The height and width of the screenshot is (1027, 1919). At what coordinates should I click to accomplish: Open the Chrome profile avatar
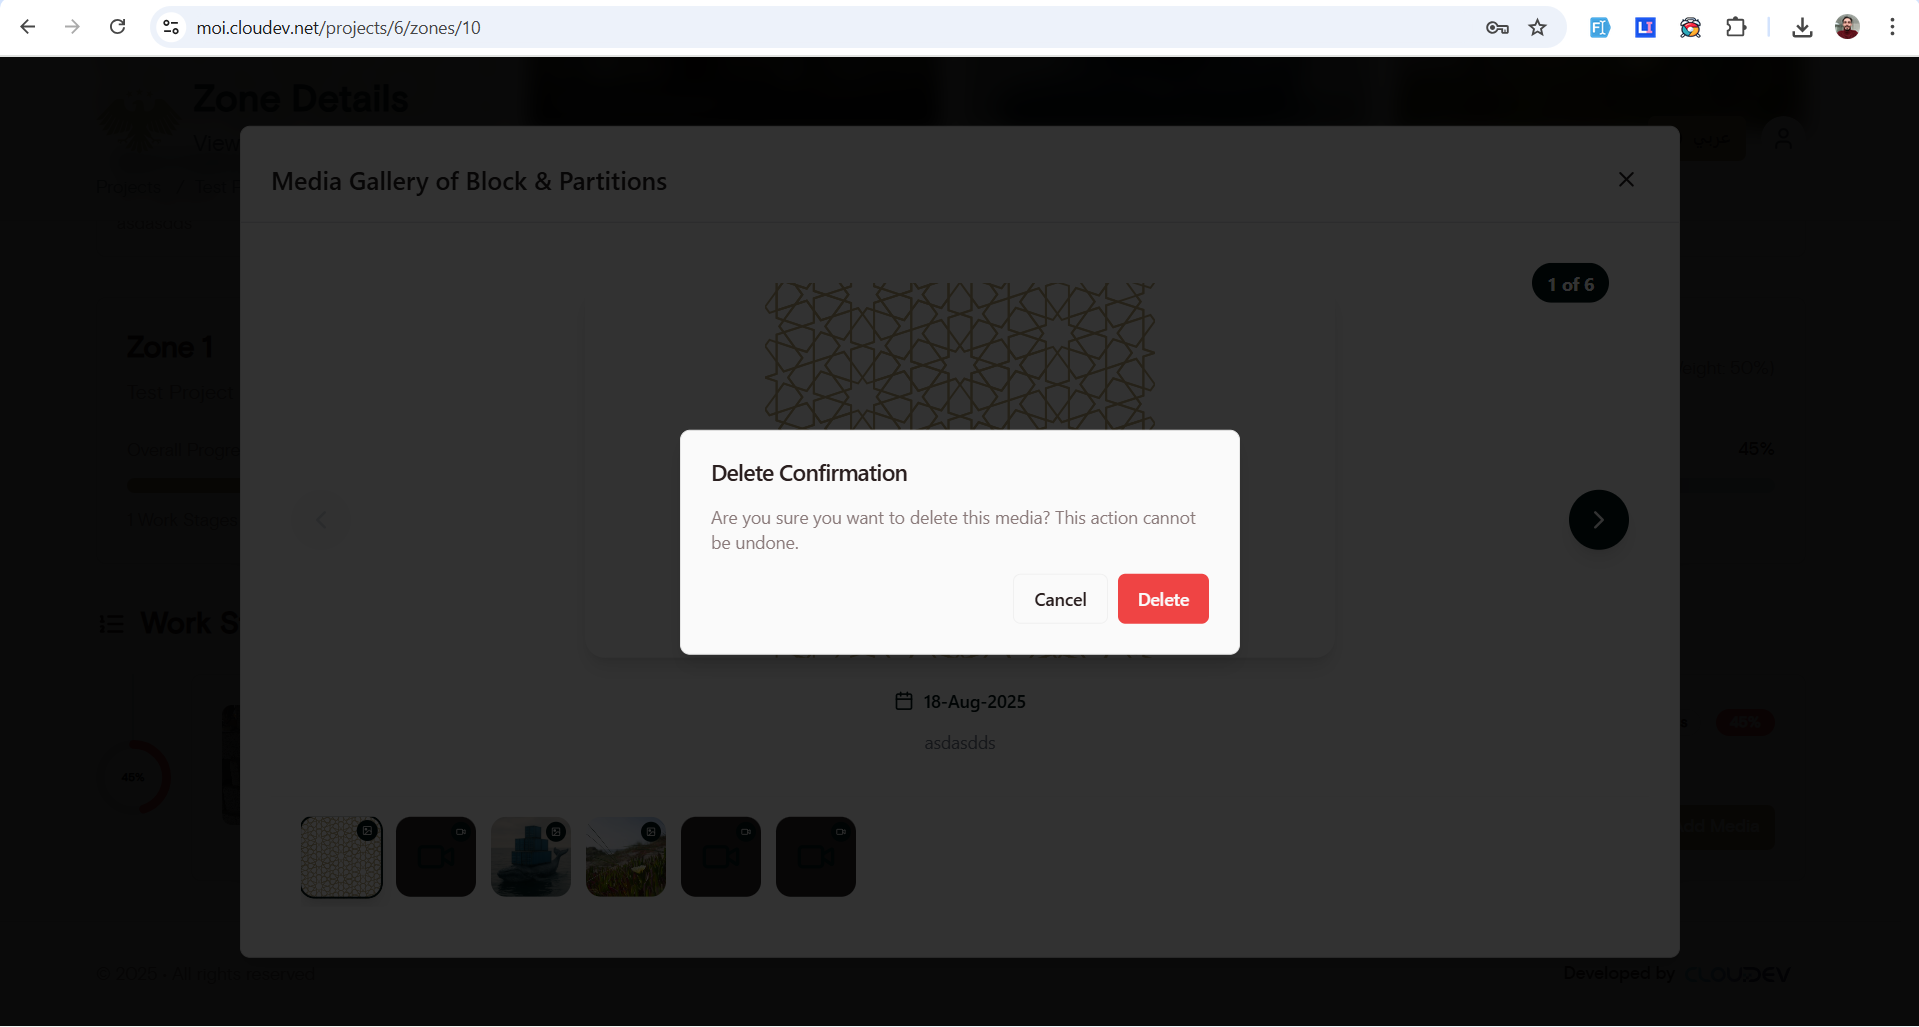[1847, 28]
